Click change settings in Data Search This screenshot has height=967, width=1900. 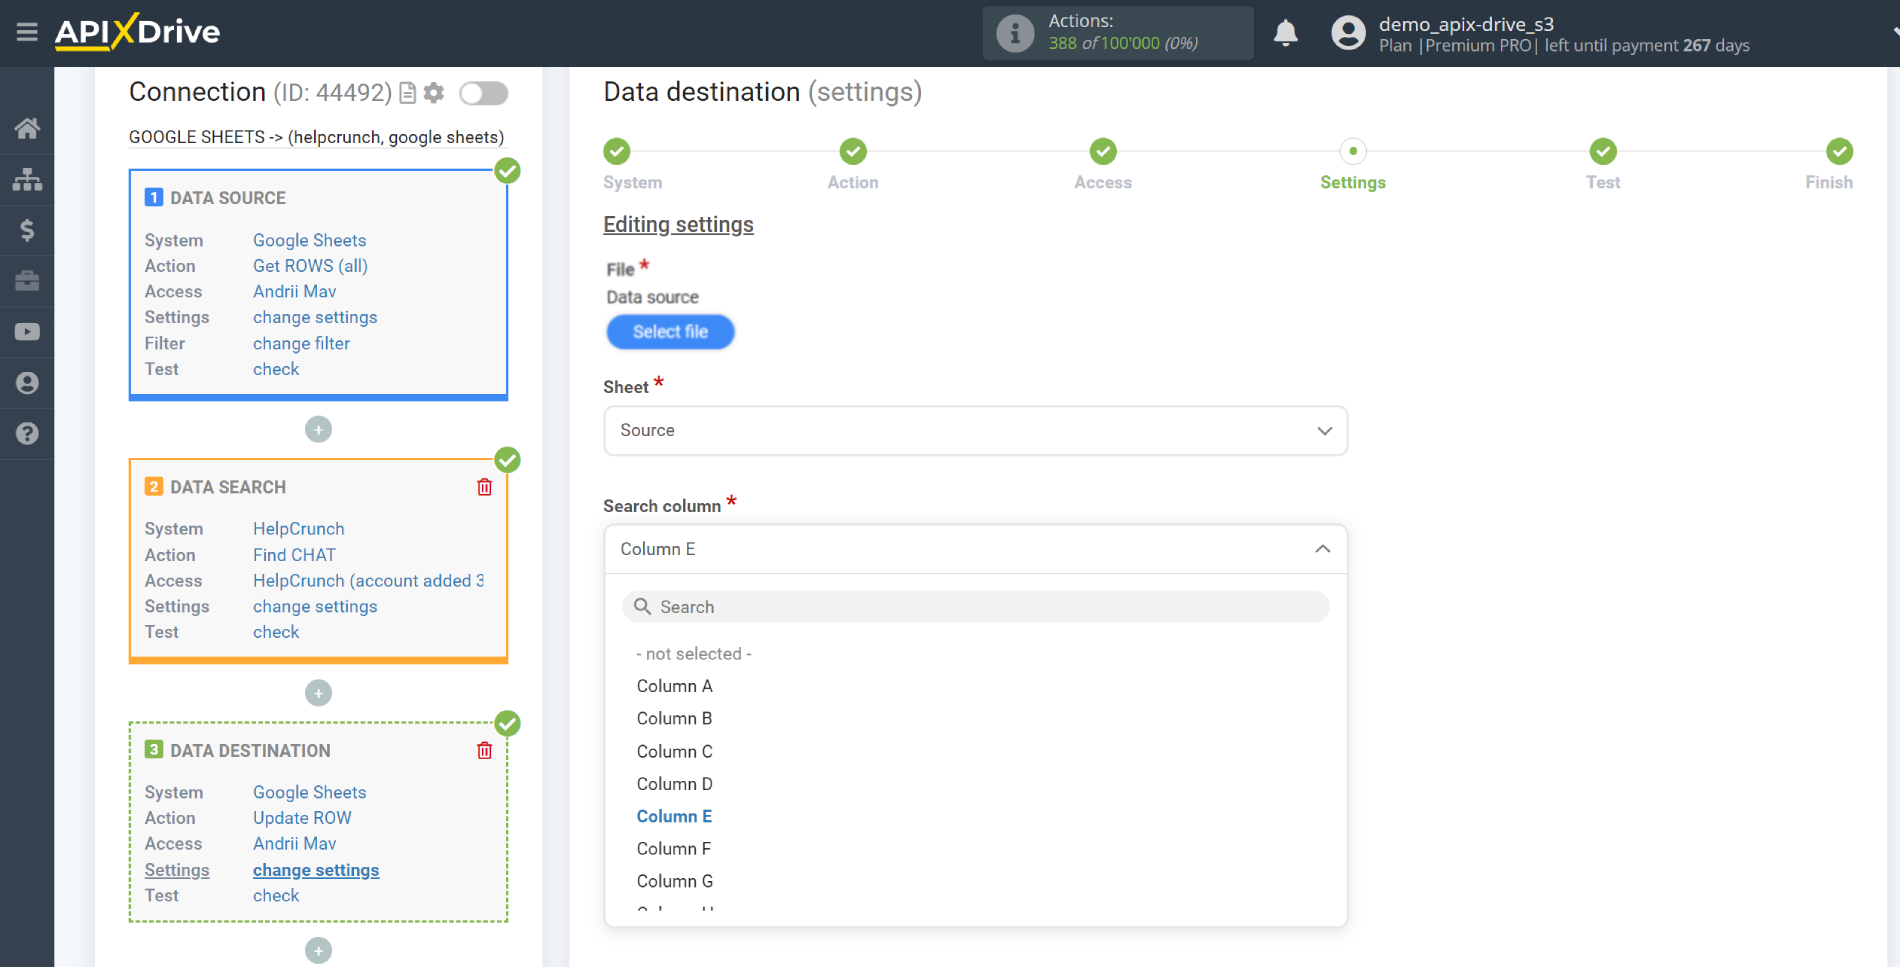[x=315, y=607]
